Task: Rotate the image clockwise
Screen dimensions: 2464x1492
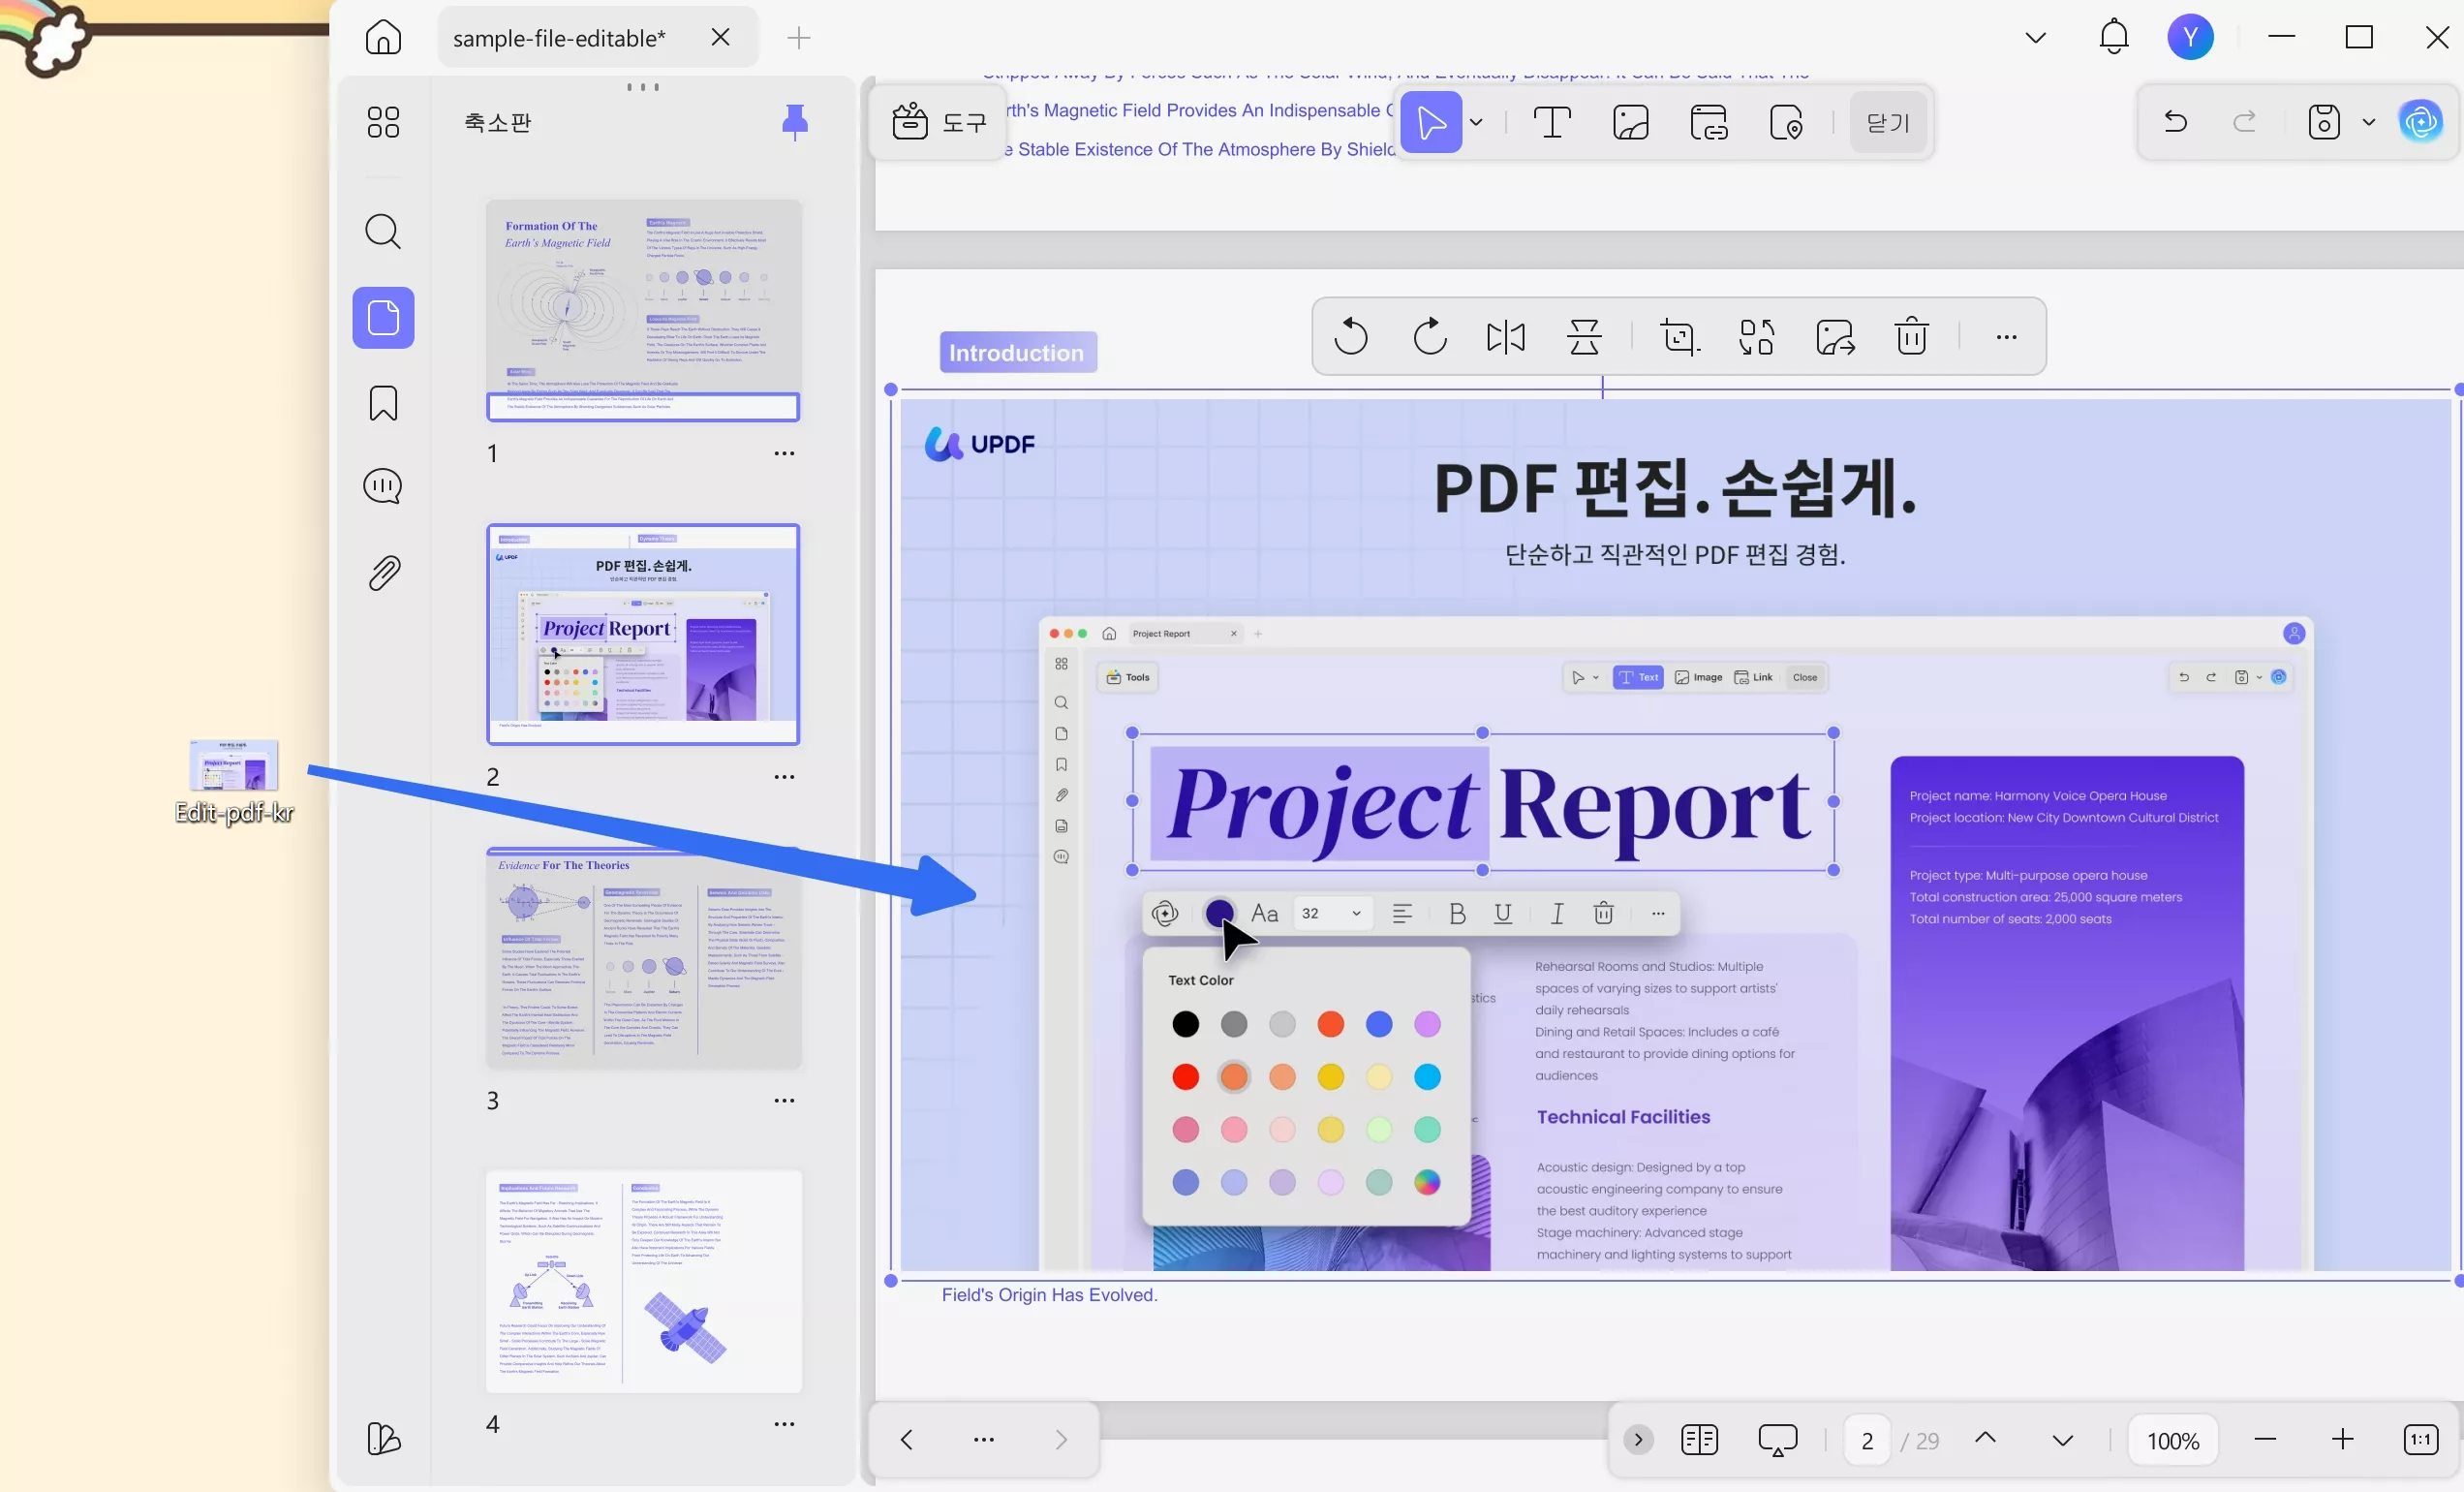Action: [1430, 336]
